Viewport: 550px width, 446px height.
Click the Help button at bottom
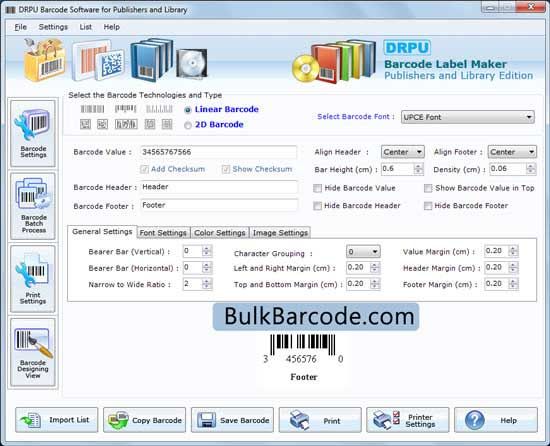pos(496,420)
